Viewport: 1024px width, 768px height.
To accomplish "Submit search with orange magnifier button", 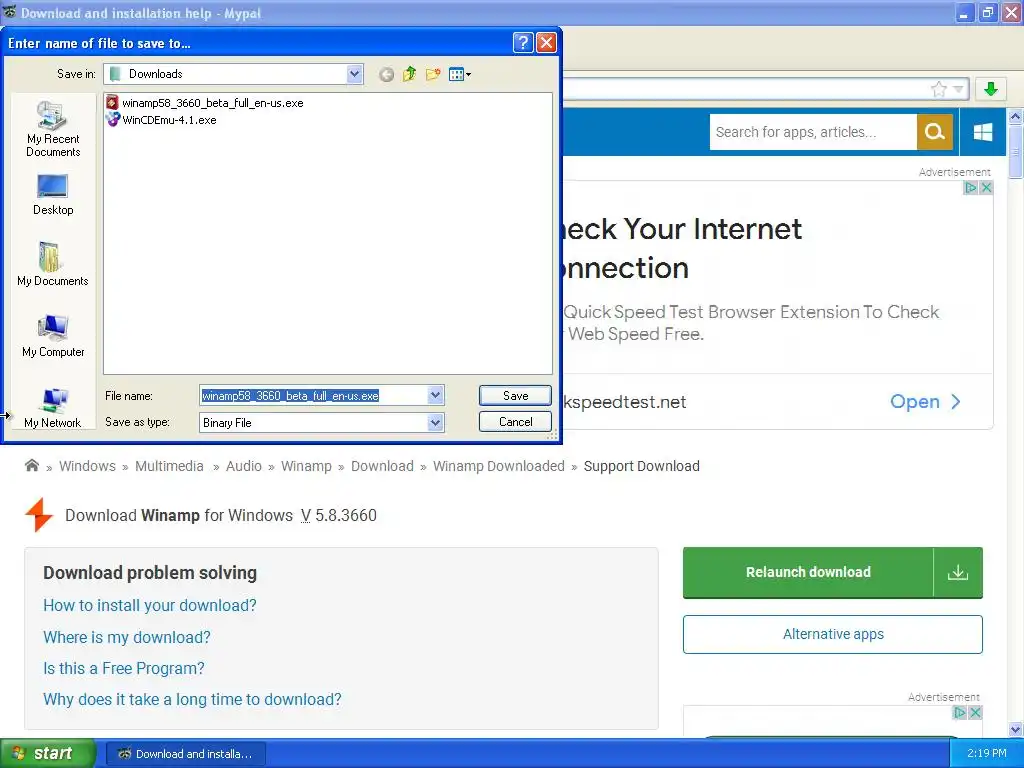I will click(x=935, y=132).
